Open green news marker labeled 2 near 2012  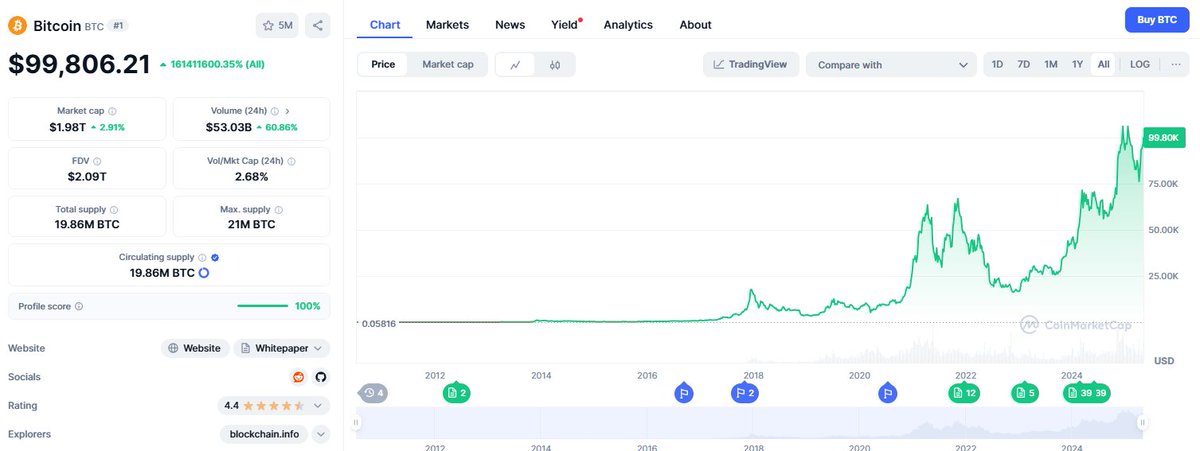coord(456,393)
